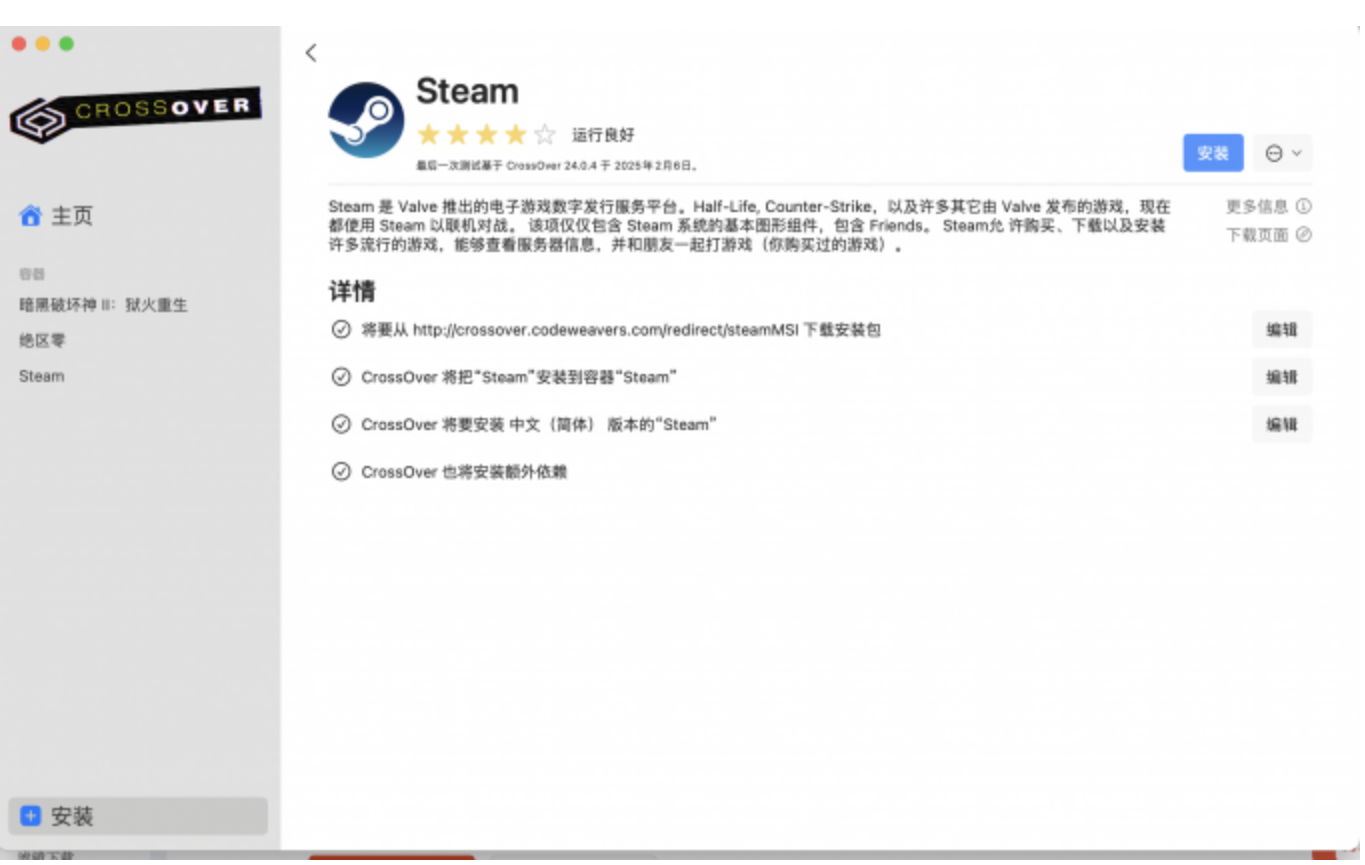Click 编辑 for the steamMSI download row
Screen dimensions: 1365x865
point(1282,329)
